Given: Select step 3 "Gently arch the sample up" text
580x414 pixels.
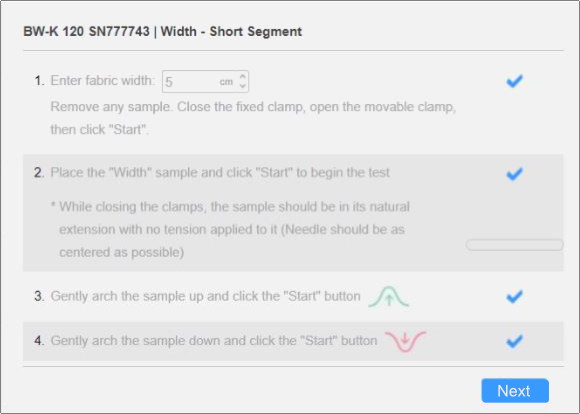Looking at the screenshot, I should (205, 296).
